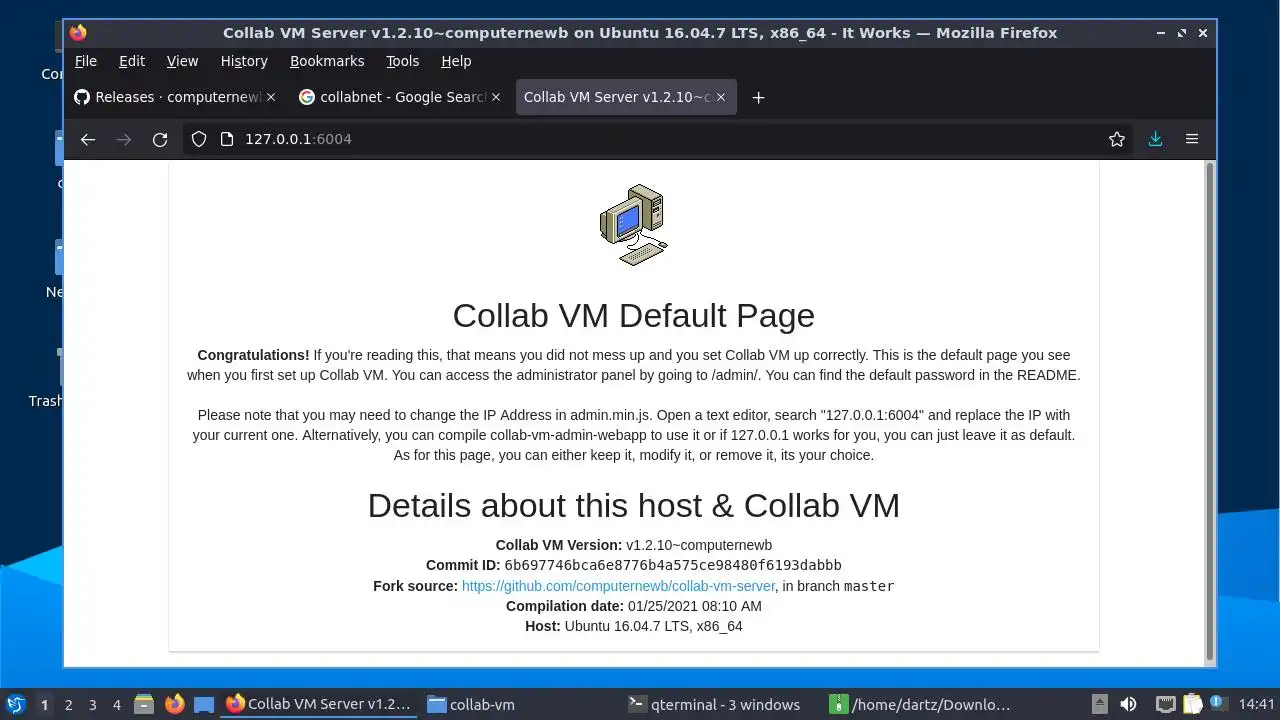Close the collabnet Google Search tab
This screenshot has height=720, width=1280.
pyautogui.click(x=495, y=97)
